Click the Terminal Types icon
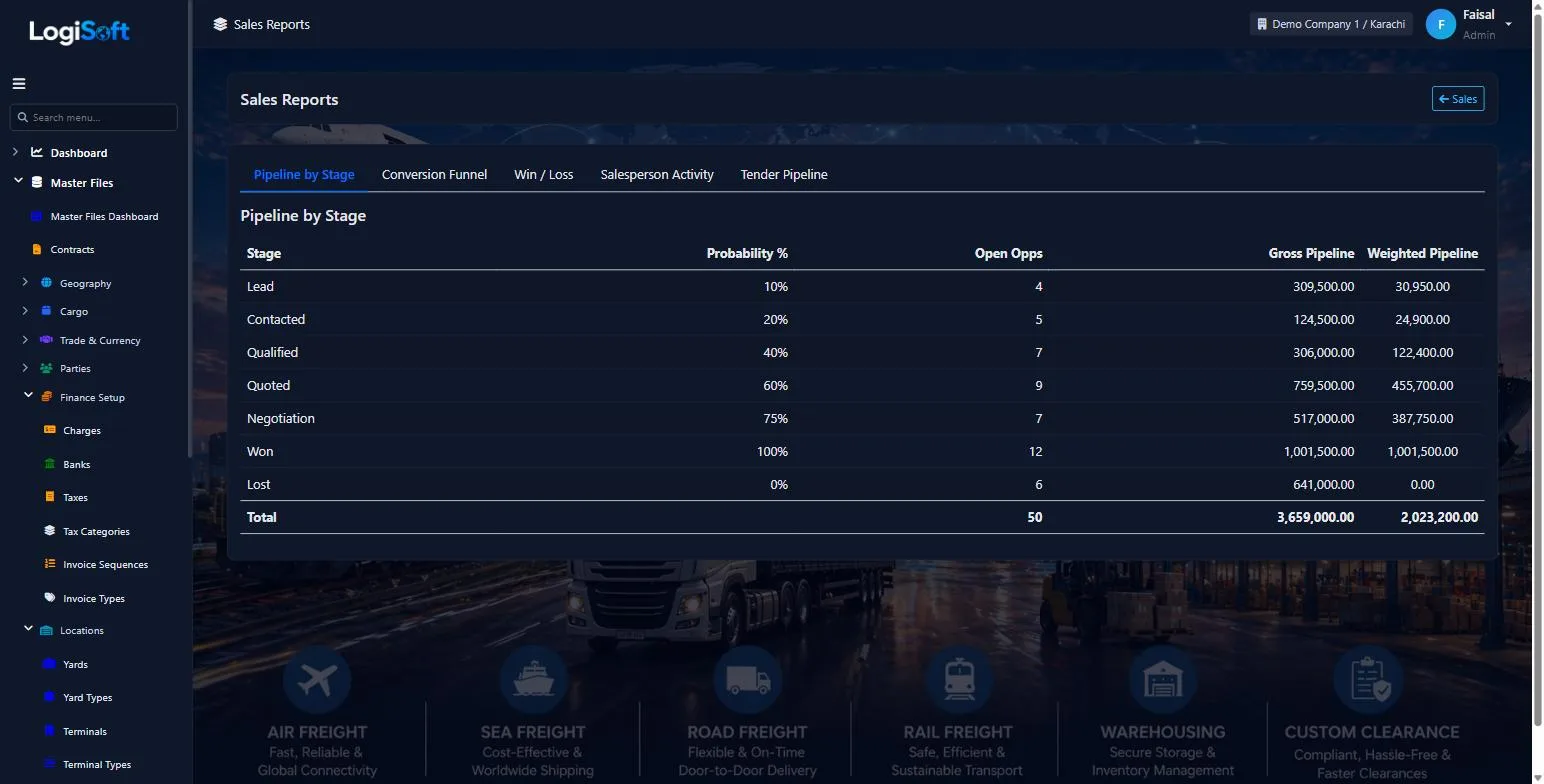The height and width of the screenshot is (784, 1544). pos(50,764)
